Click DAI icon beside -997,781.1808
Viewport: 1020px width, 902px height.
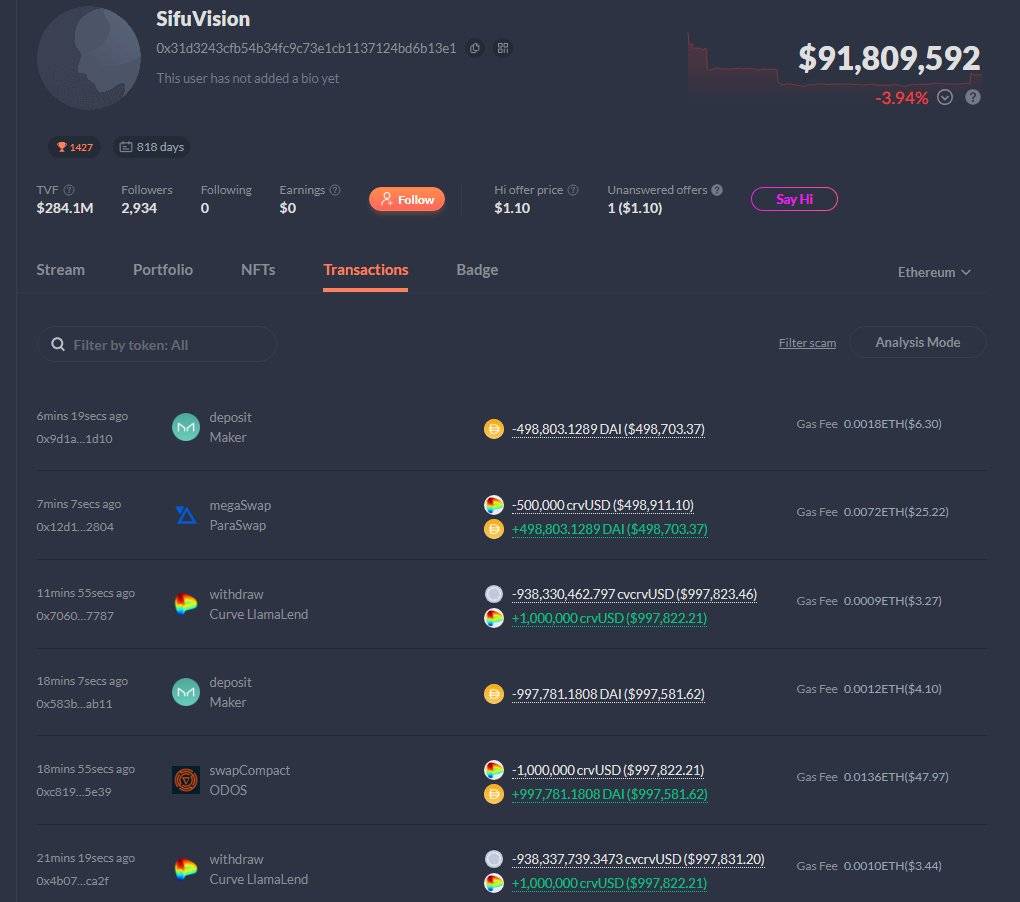pos(494,694)
